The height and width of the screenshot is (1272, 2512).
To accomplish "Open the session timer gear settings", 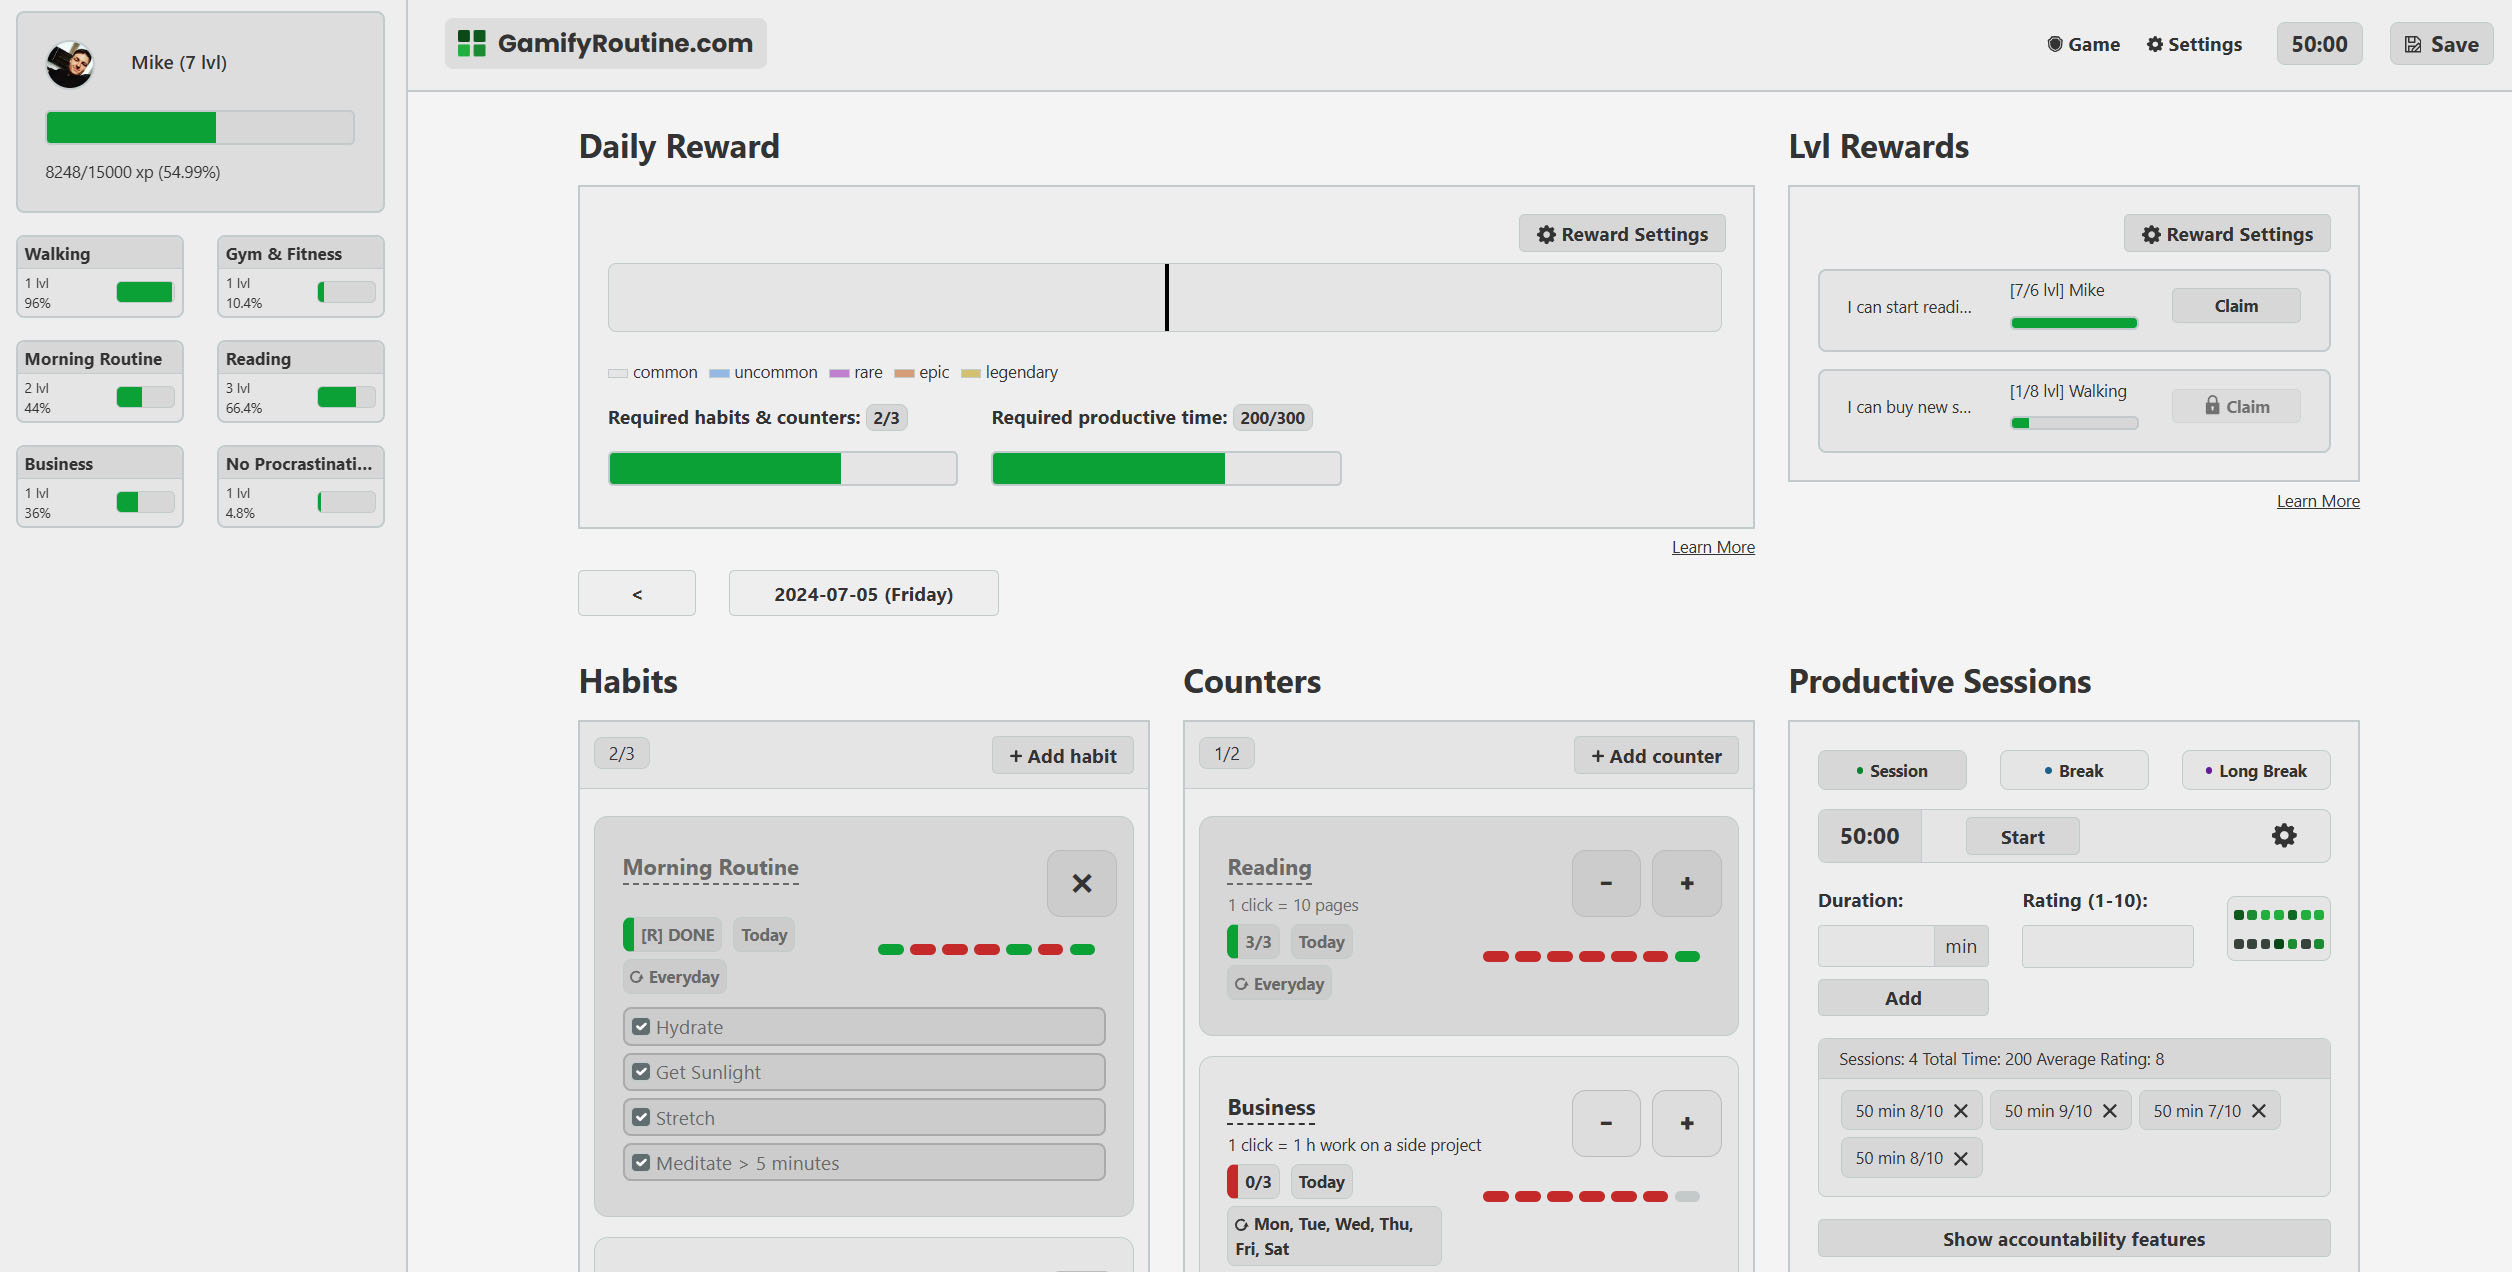I will (x=2284, y=835).
